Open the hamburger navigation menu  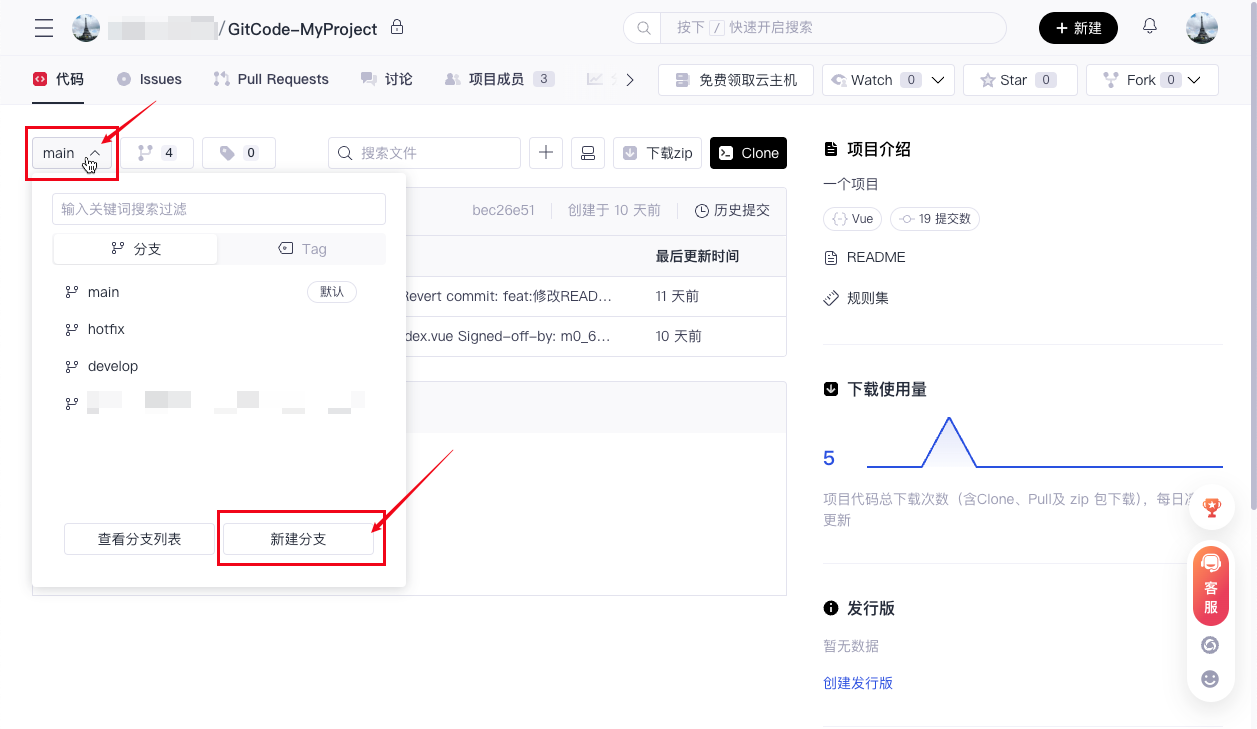point(44,28)
